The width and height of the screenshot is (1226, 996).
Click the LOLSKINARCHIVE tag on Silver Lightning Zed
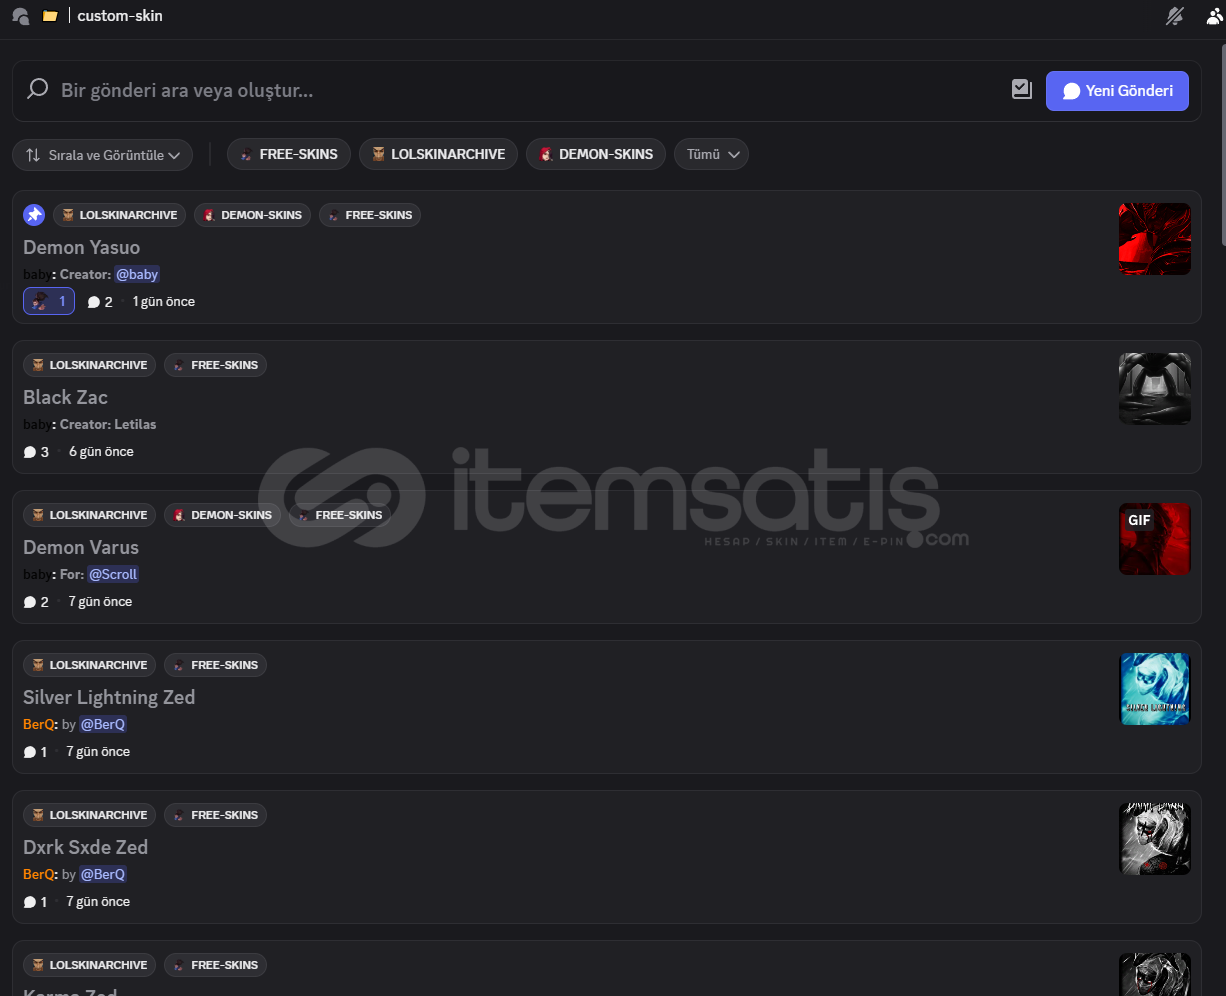coord(89,665)
